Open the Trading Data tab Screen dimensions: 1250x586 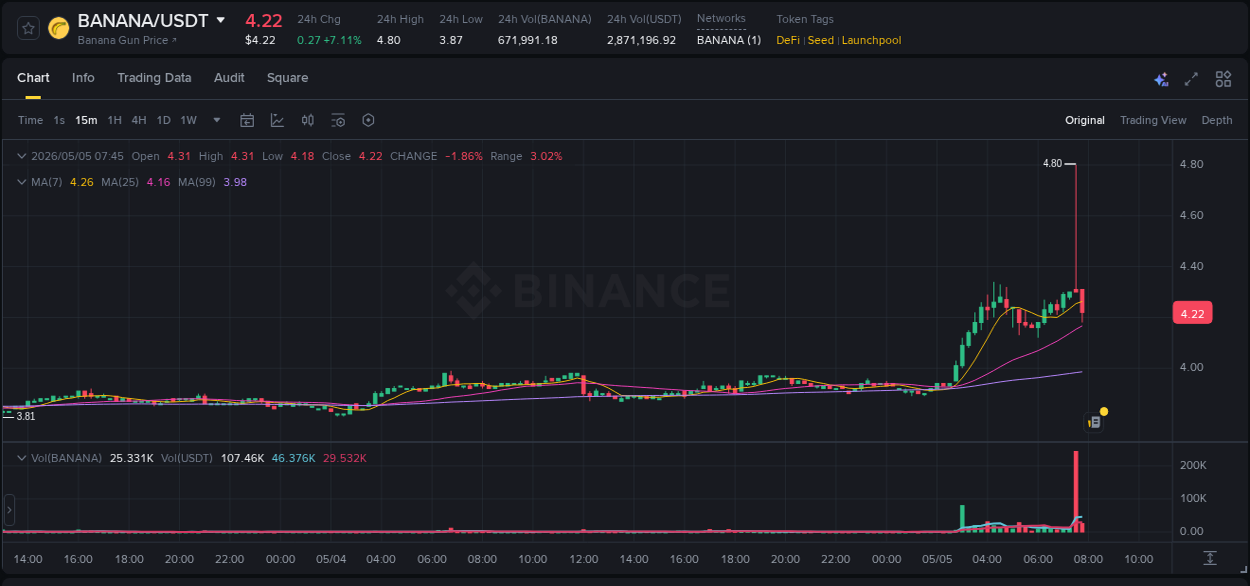pyautogui.click(x=154, y=78)
